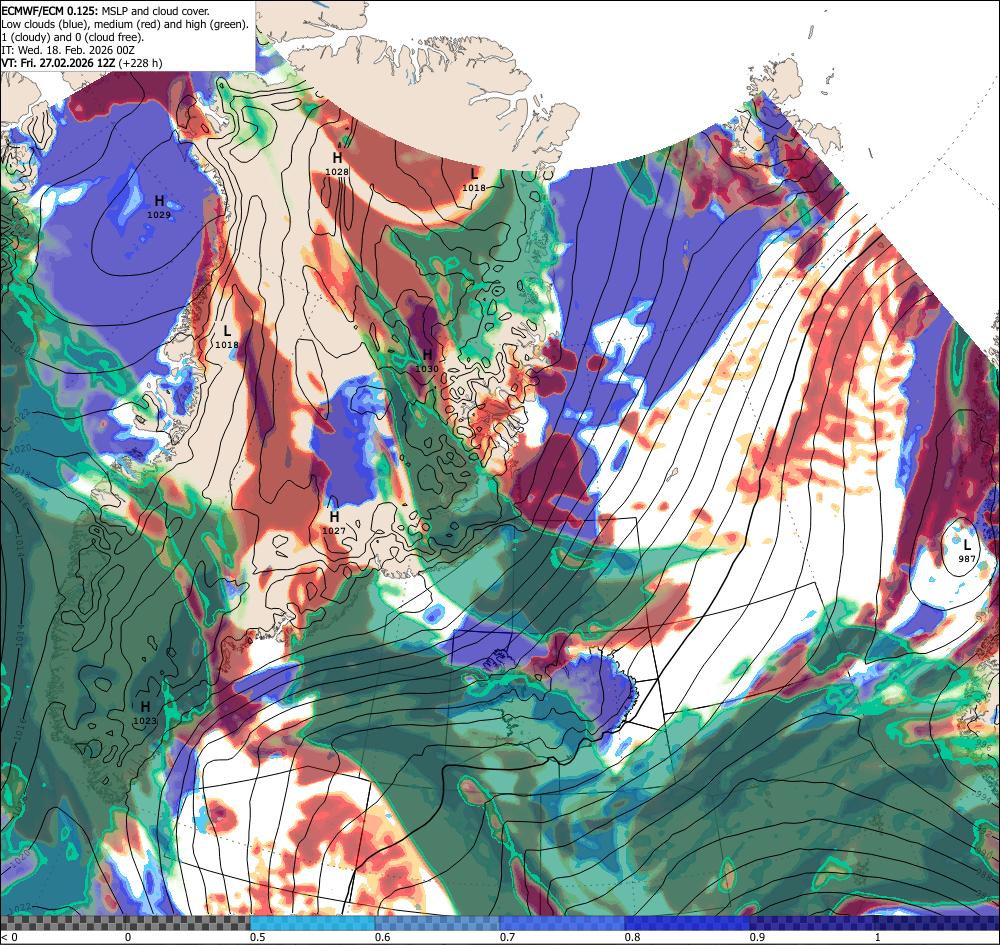Click the '< 0' colorbar label

tap(9, 937)
